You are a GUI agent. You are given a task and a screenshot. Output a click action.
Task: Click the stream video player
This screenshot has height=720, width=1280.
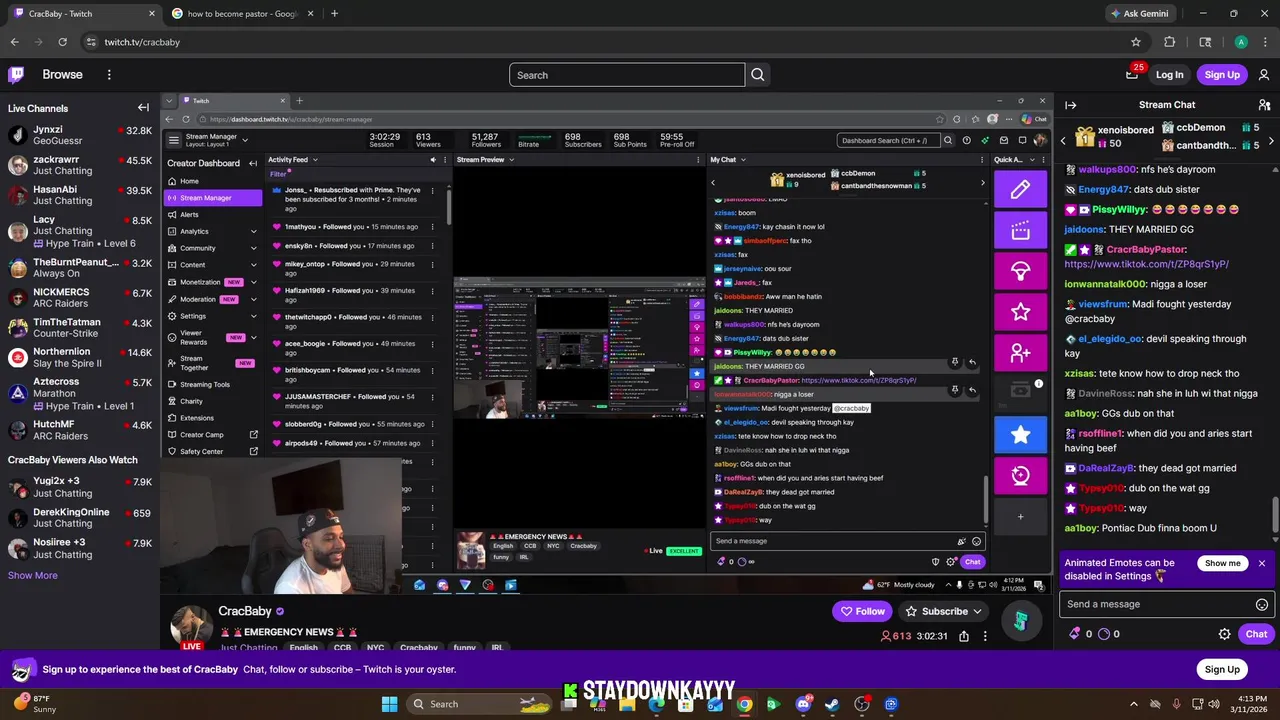pos(607,343)
